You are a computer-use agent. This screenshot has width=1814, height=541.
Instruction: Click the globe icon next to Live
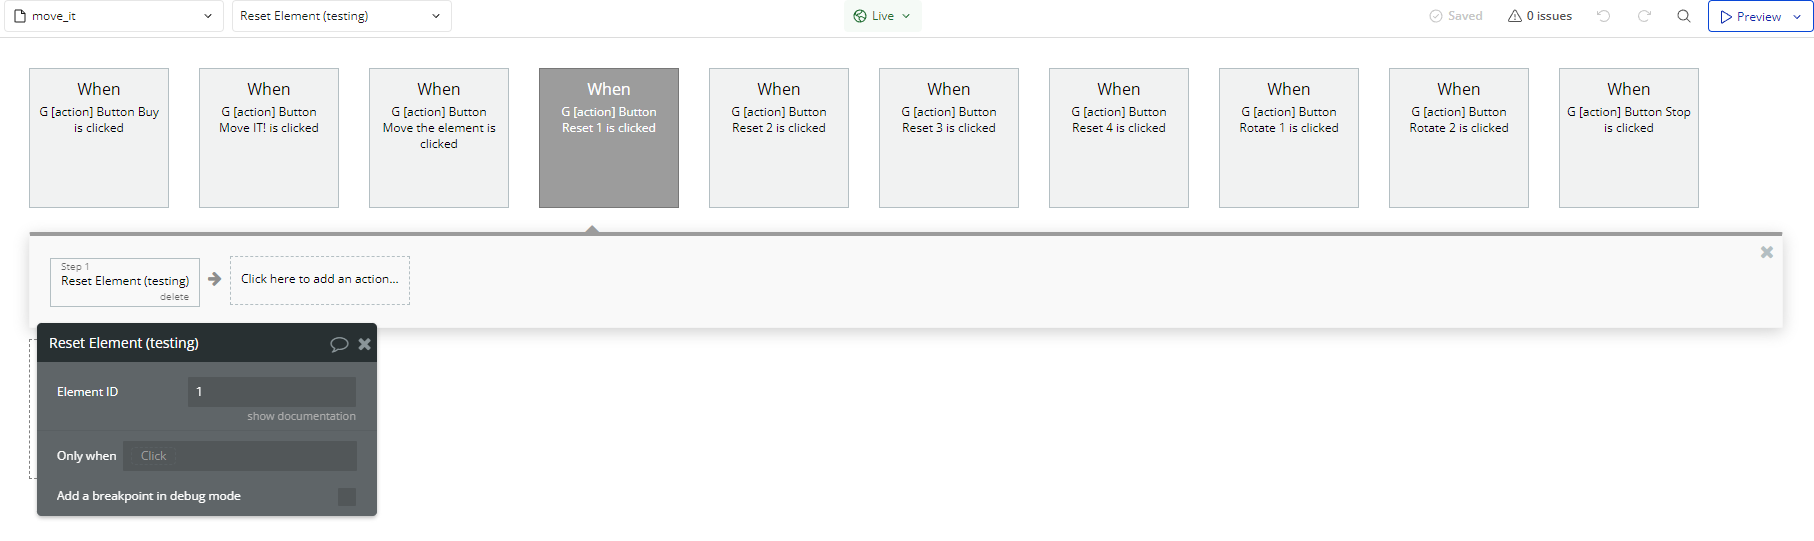tap(860, 16)
